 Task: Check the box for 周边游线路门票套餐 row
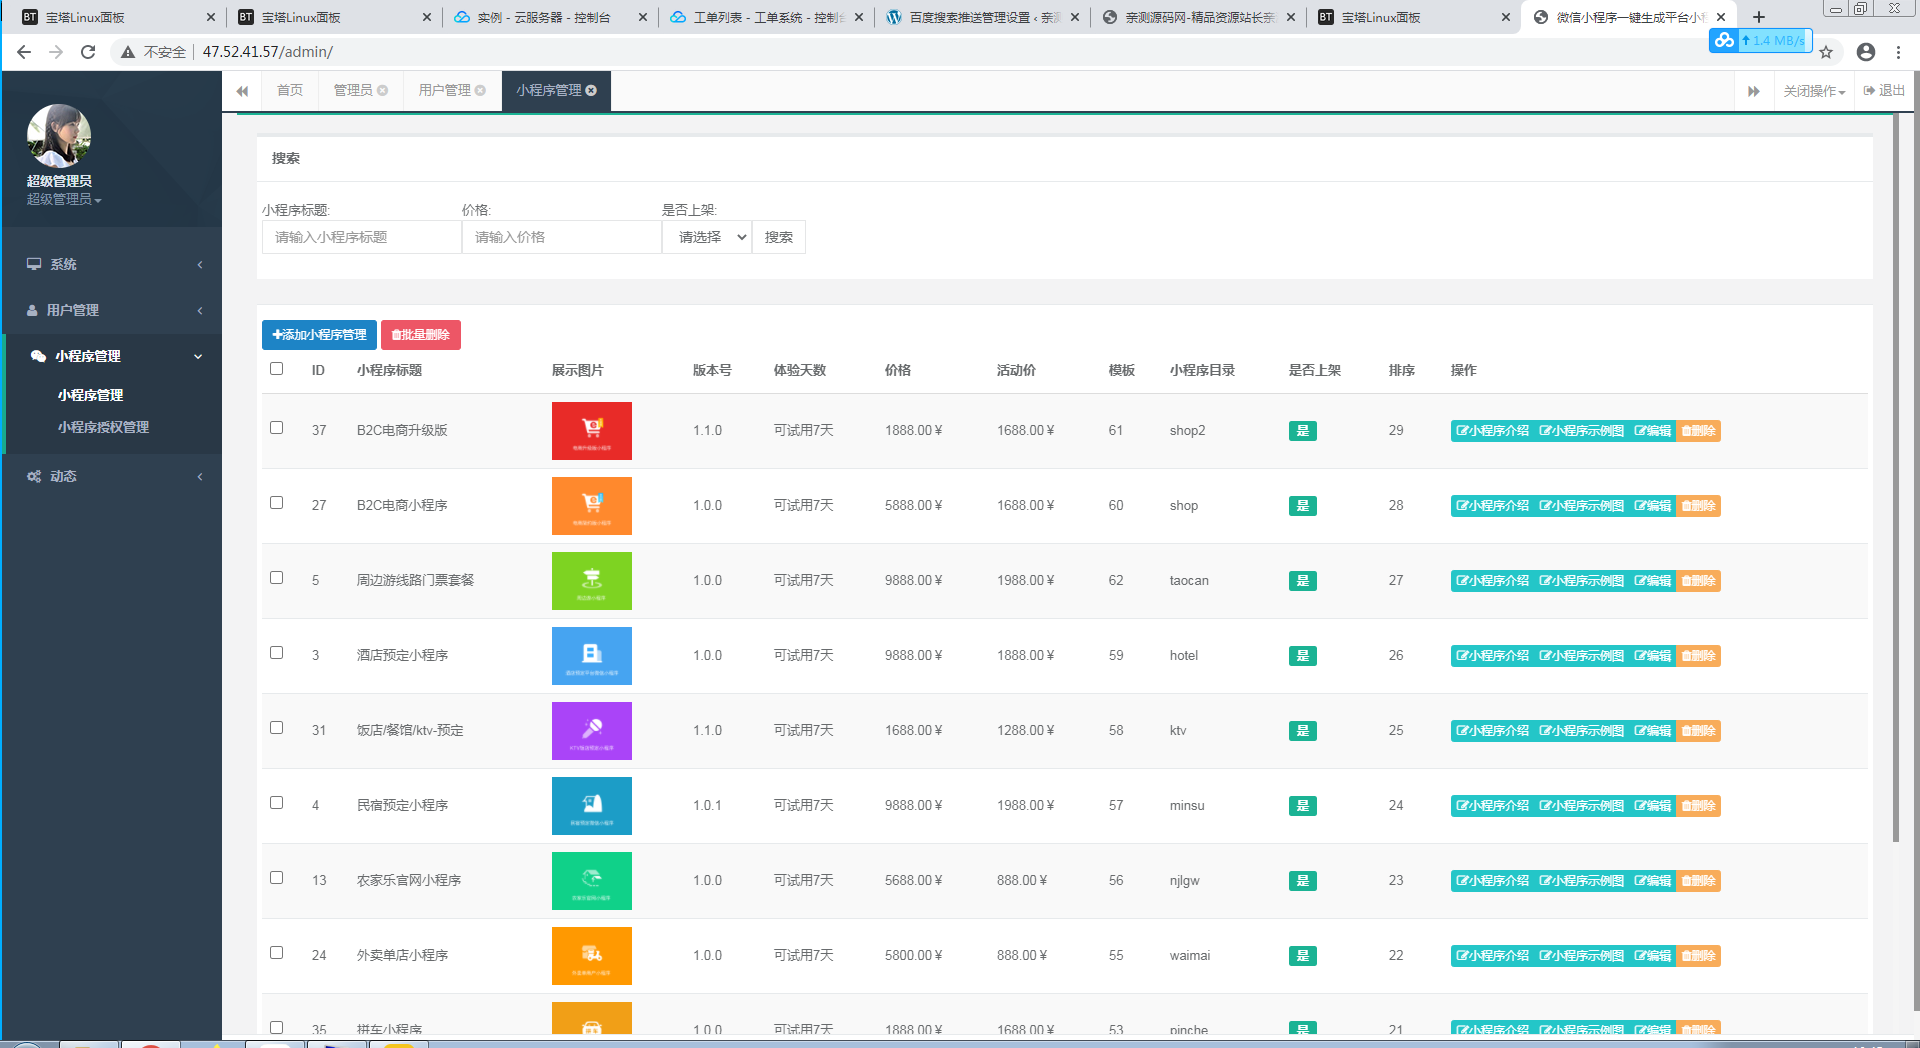click(277, 578)
